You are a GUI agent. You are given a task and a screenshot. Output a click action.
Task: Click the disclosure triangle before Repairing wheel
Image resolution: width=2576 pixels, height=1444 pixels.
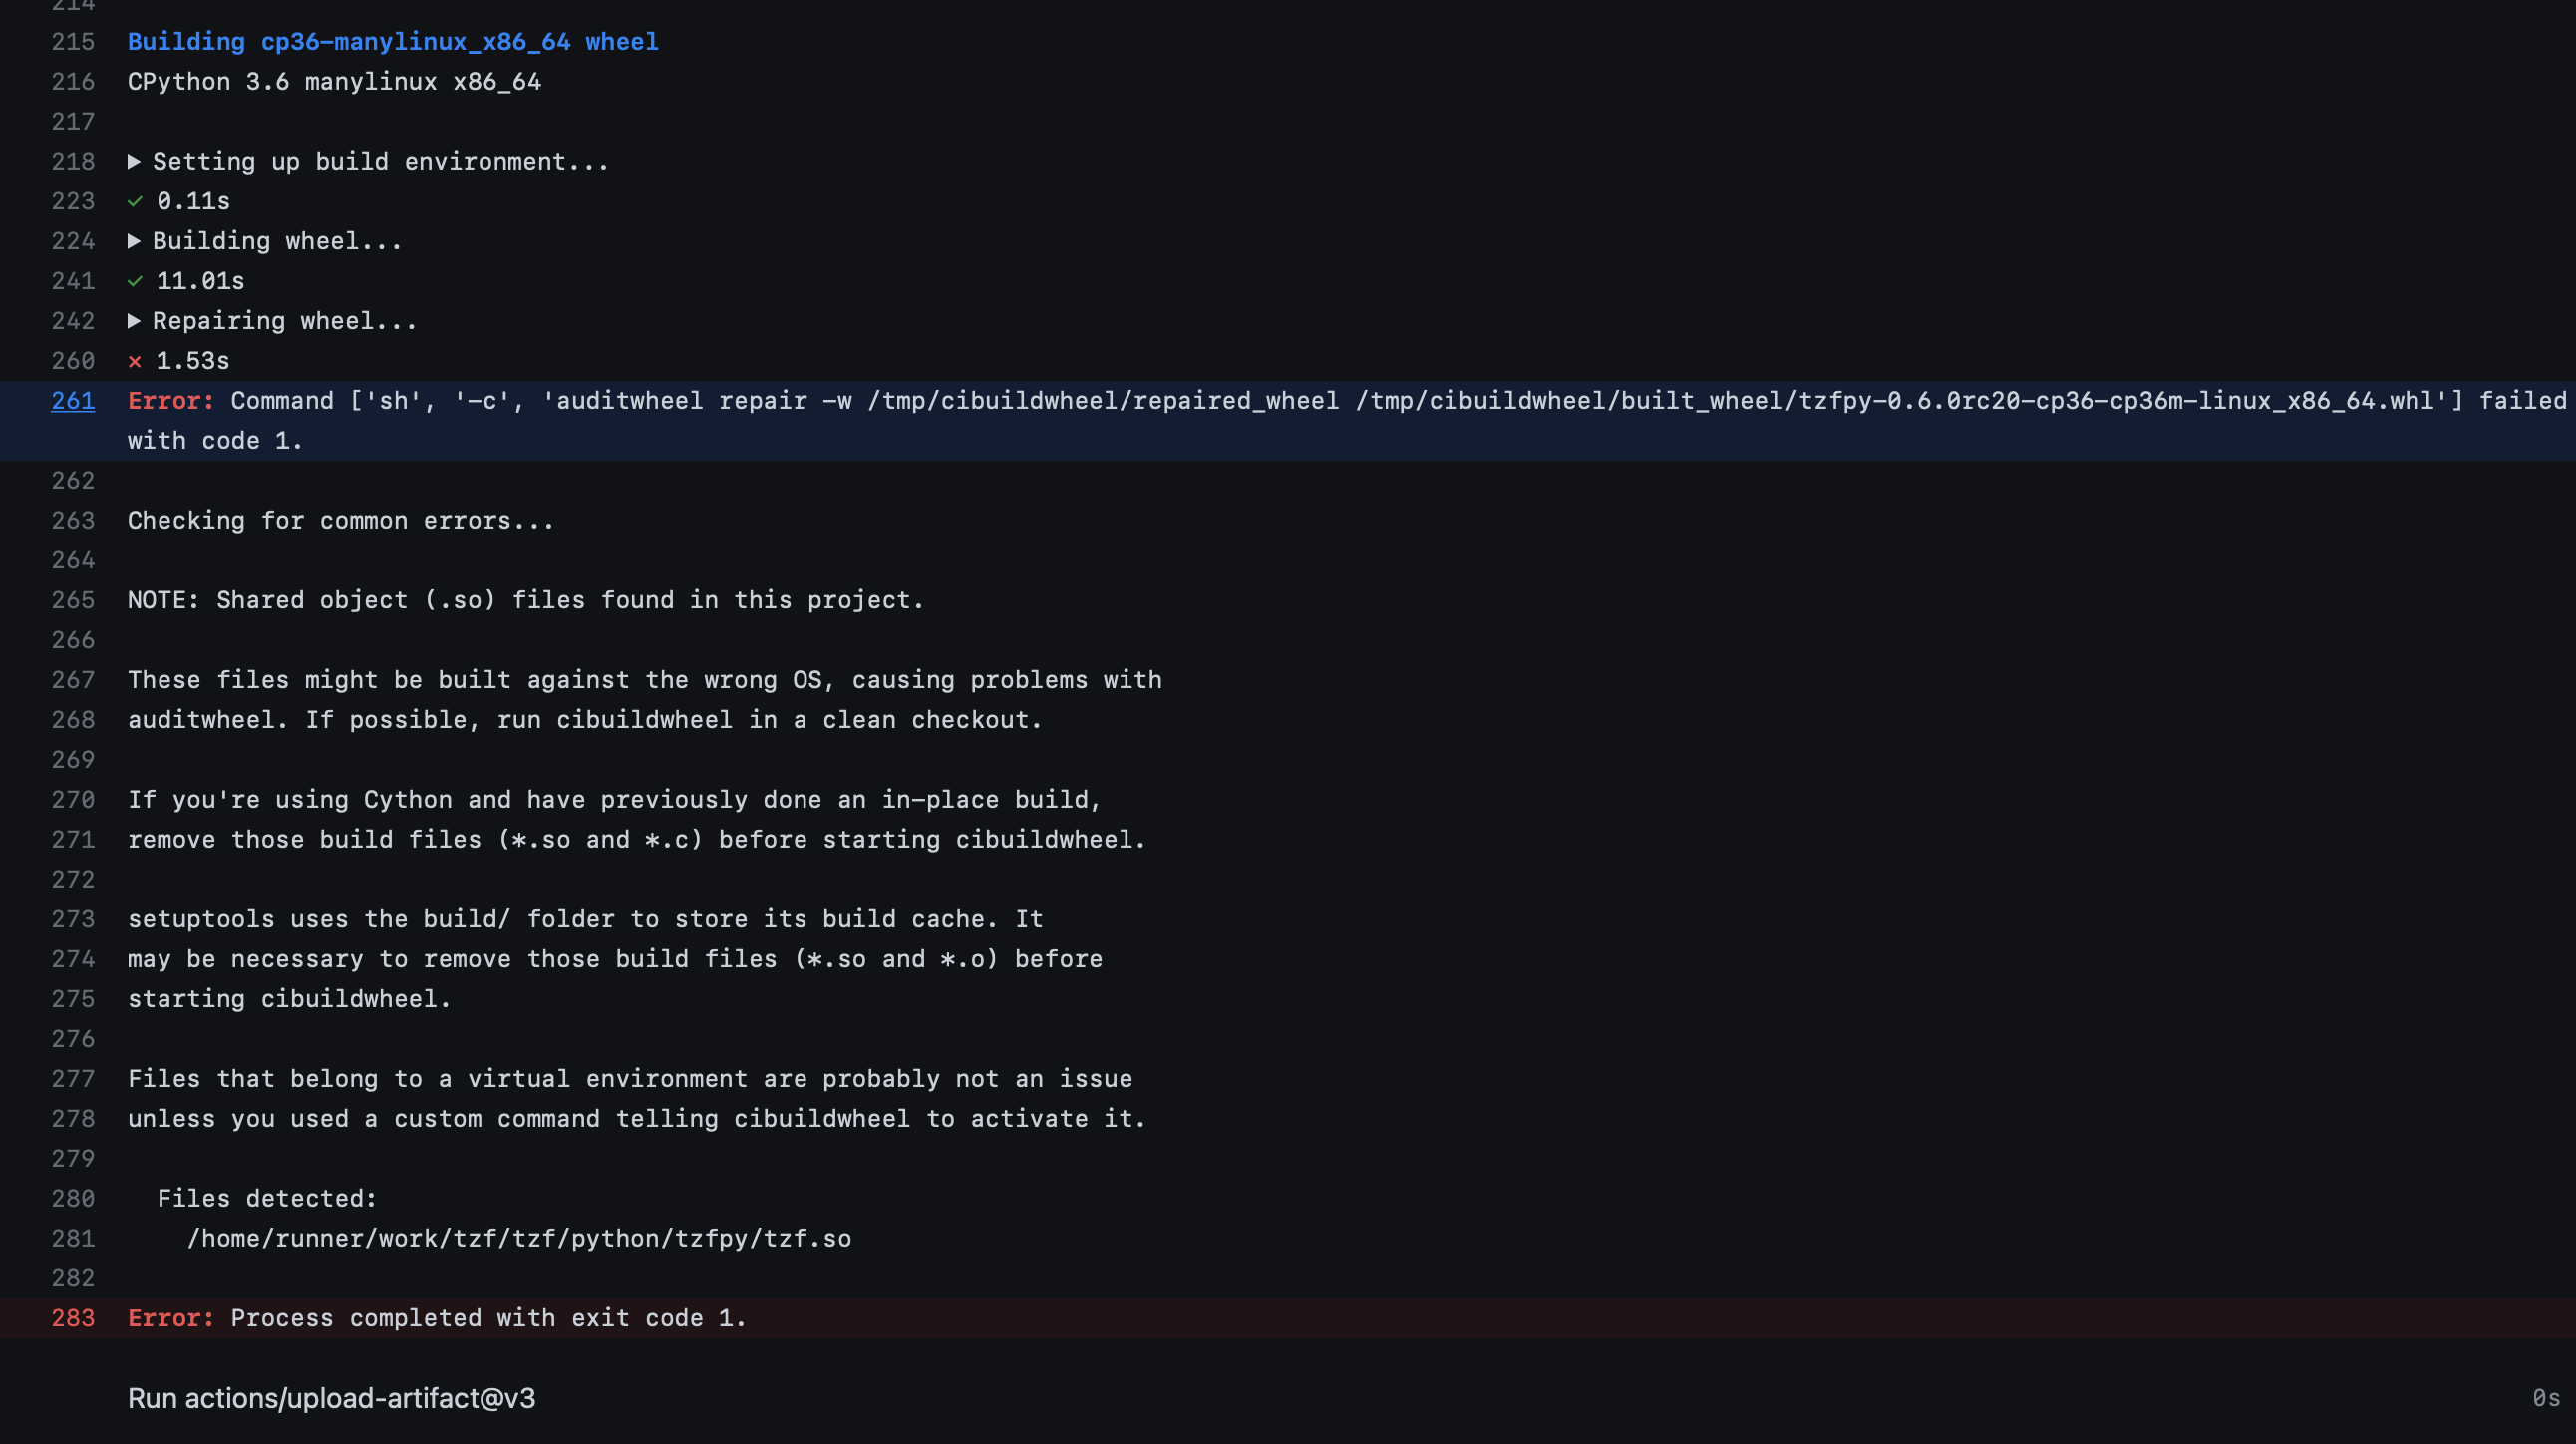(135, 320)
